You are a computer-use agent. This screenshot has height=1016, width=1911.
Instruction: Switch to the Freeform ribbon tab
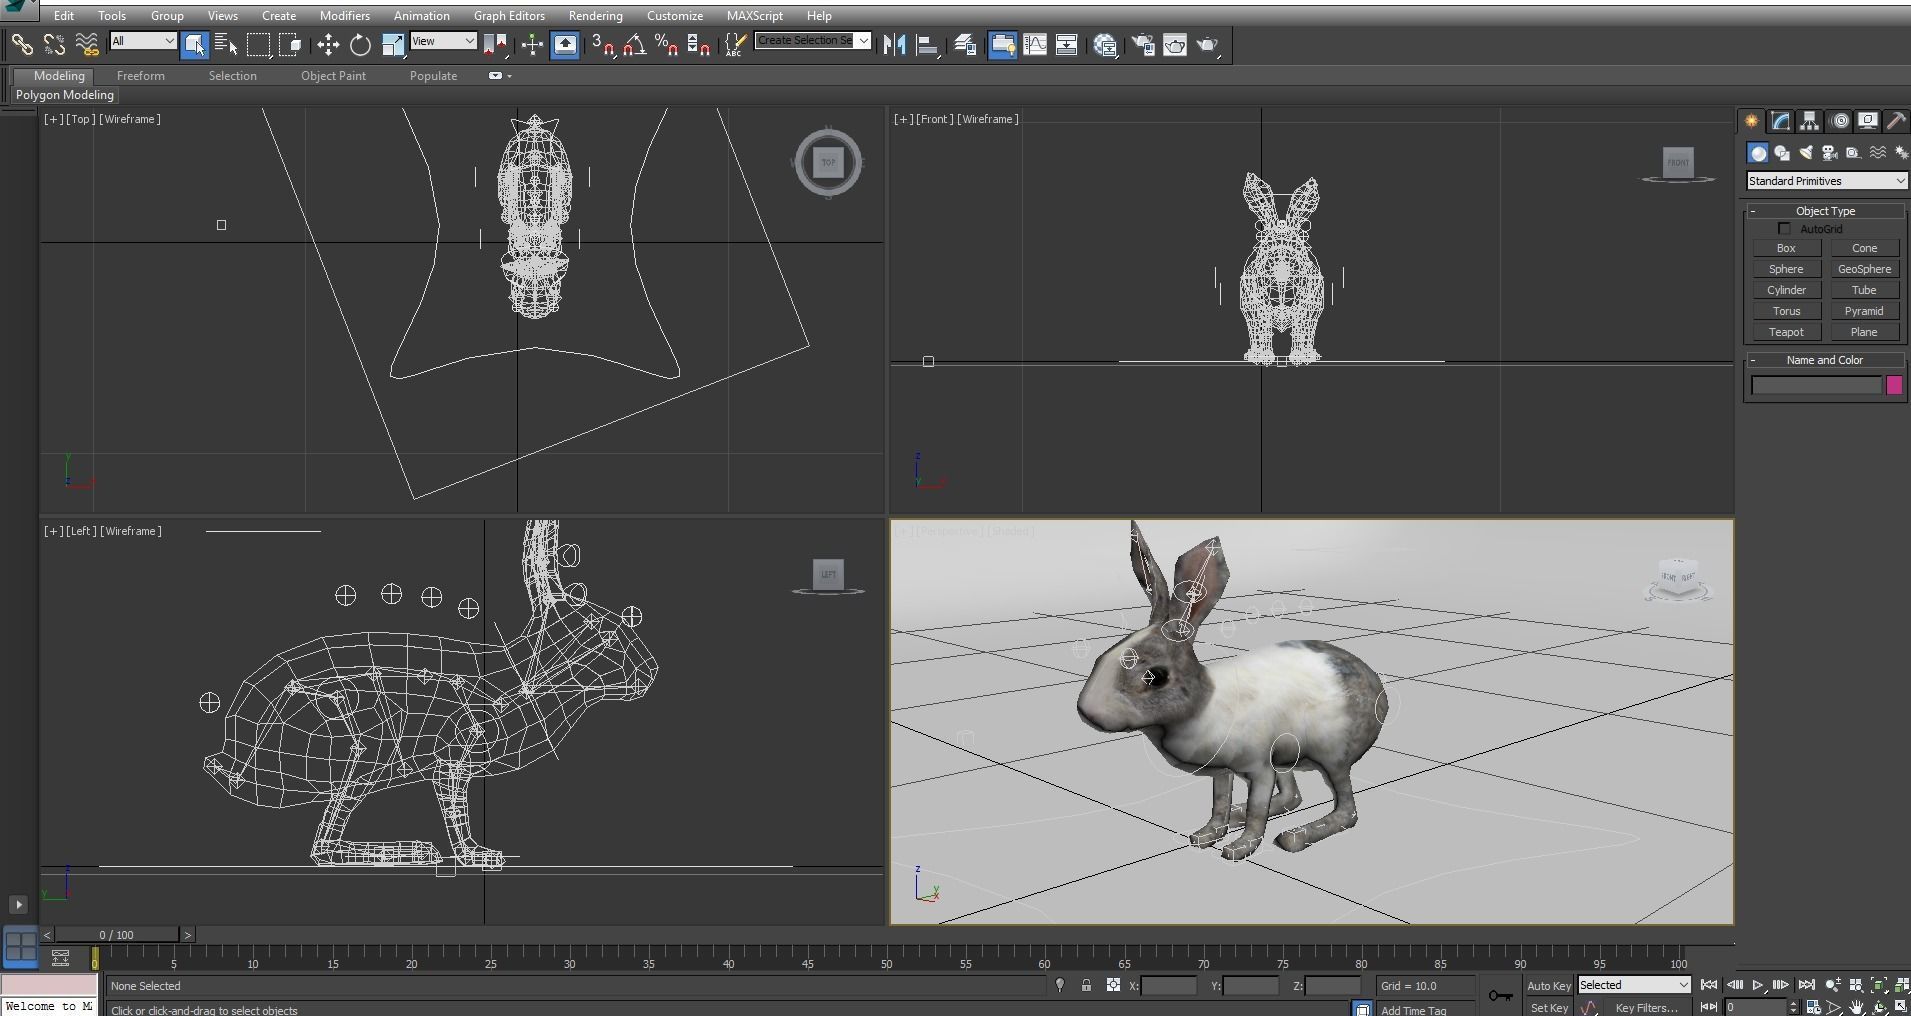click(140, 76)
